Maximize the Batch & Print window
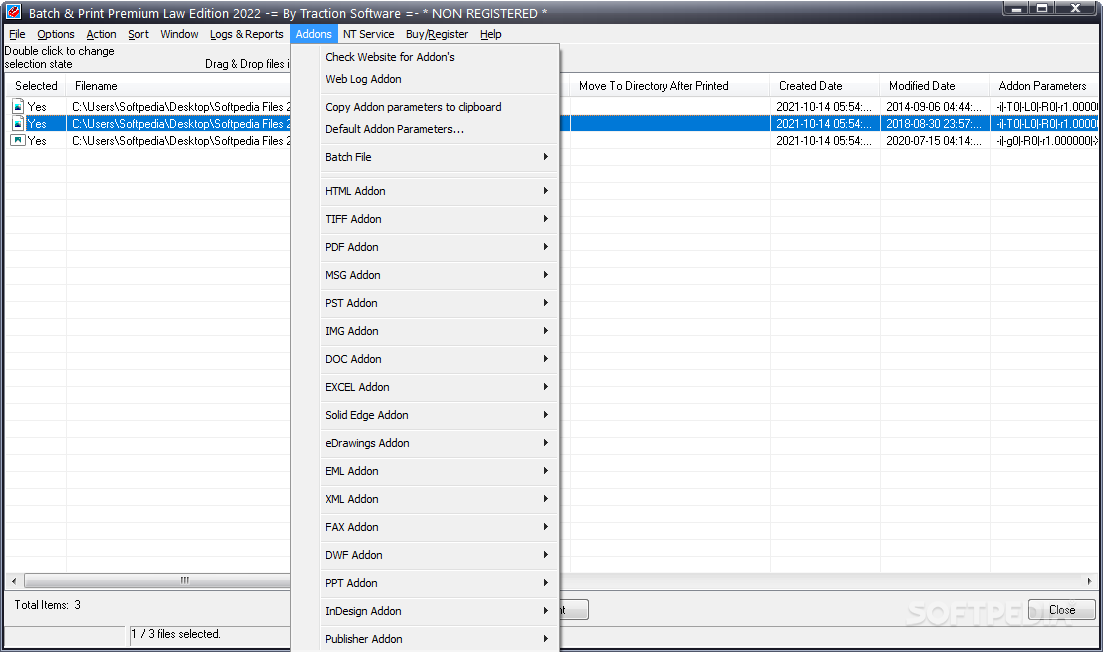 1042,8
